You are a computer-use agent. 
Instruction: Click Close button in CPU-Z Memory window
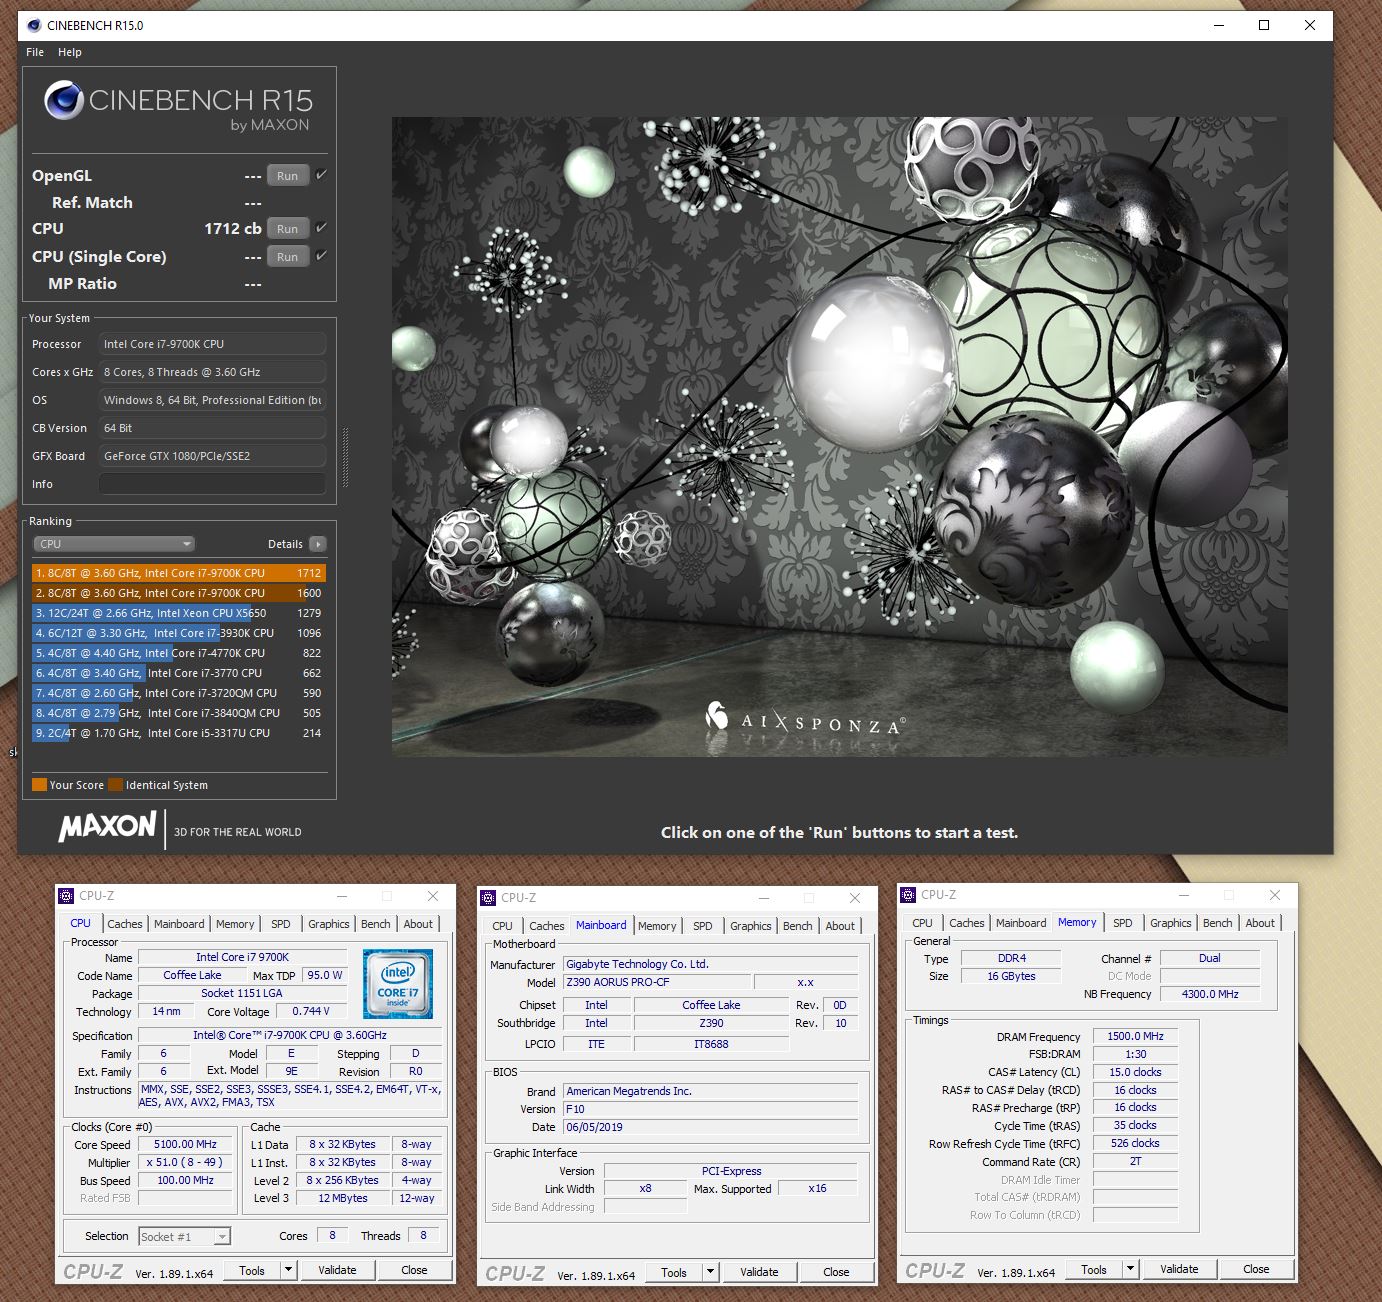click(x=1256, y=1269)
